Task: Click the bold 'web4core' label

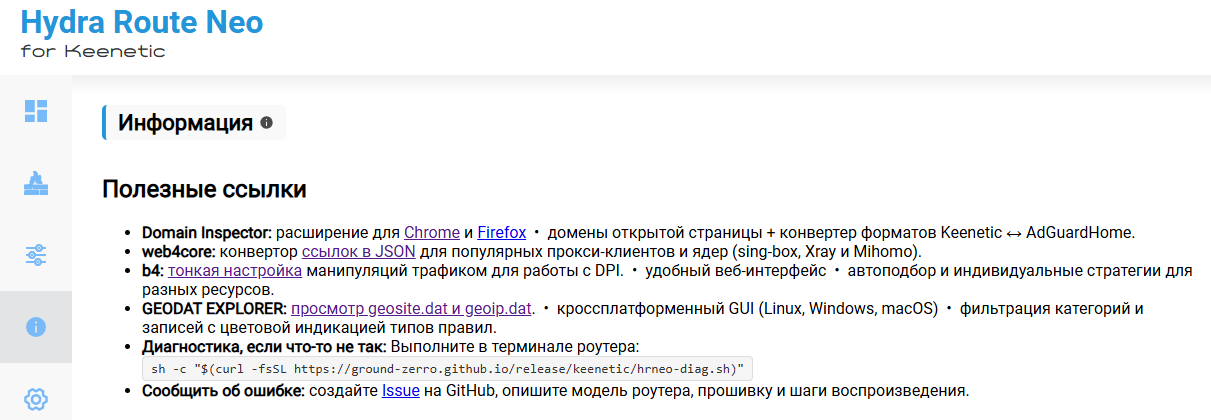Action: 177,251
